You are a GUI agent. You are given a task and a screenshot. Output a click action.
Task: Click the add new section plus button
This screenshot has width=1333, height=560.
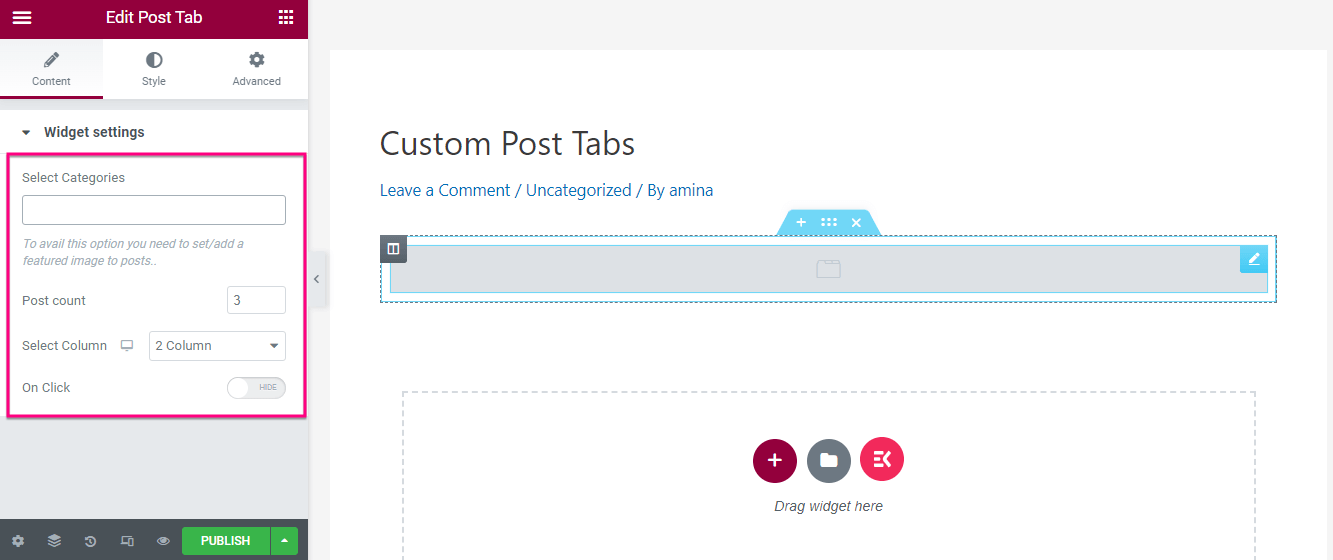[775, 460]
